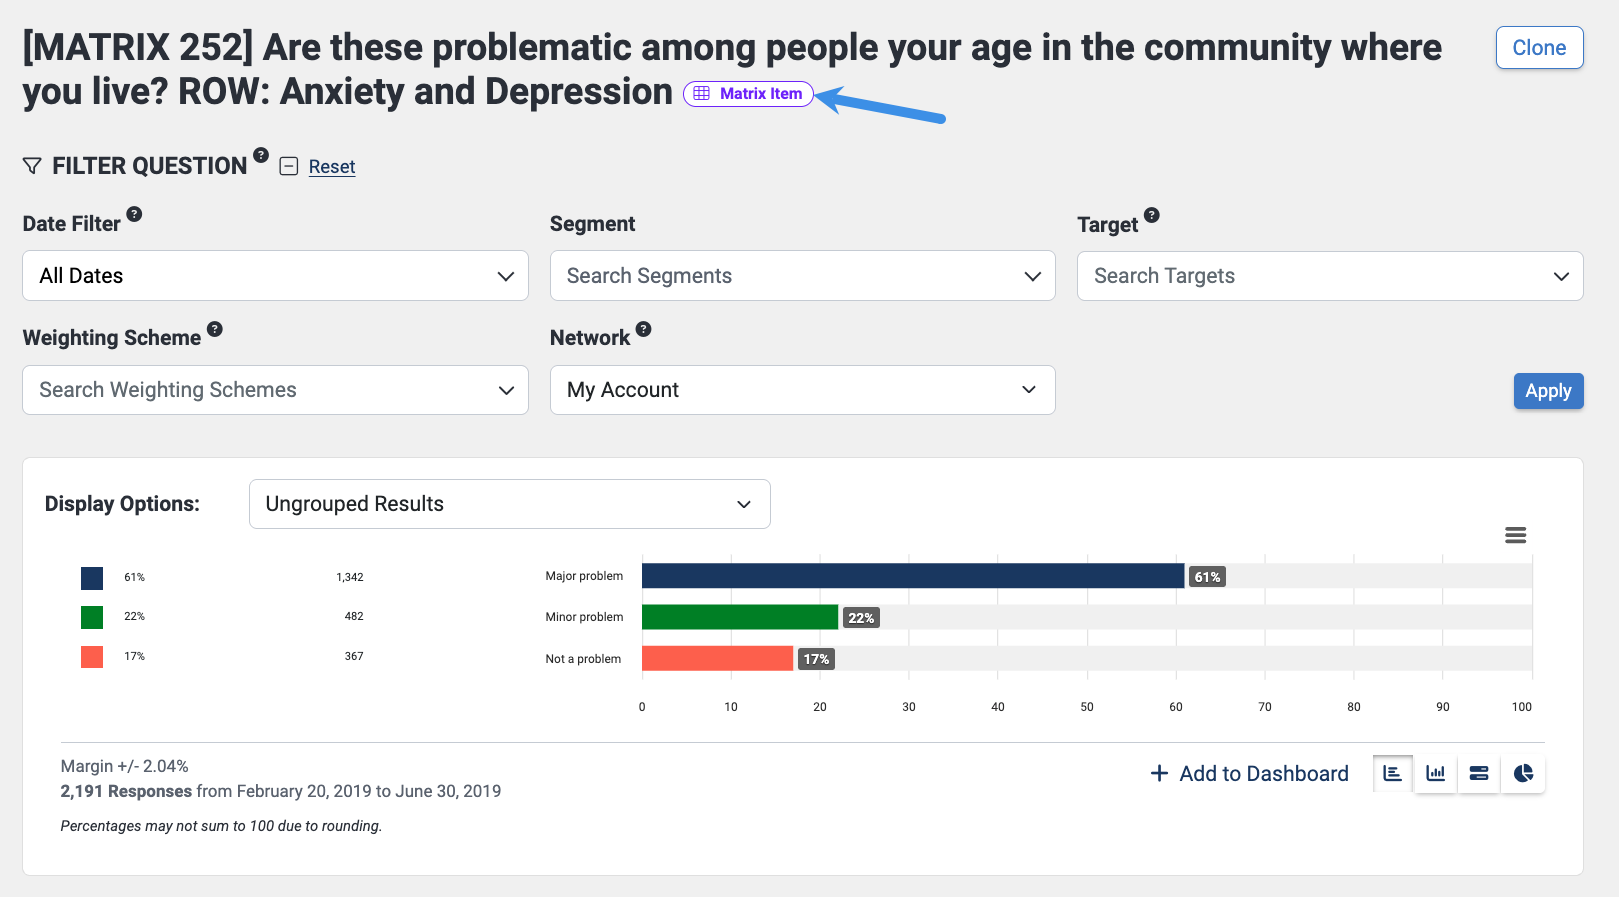This screenshot has height=897, width=1619.
Task: Switch to vertical column chart view icon
Action: pos(1436,773)
